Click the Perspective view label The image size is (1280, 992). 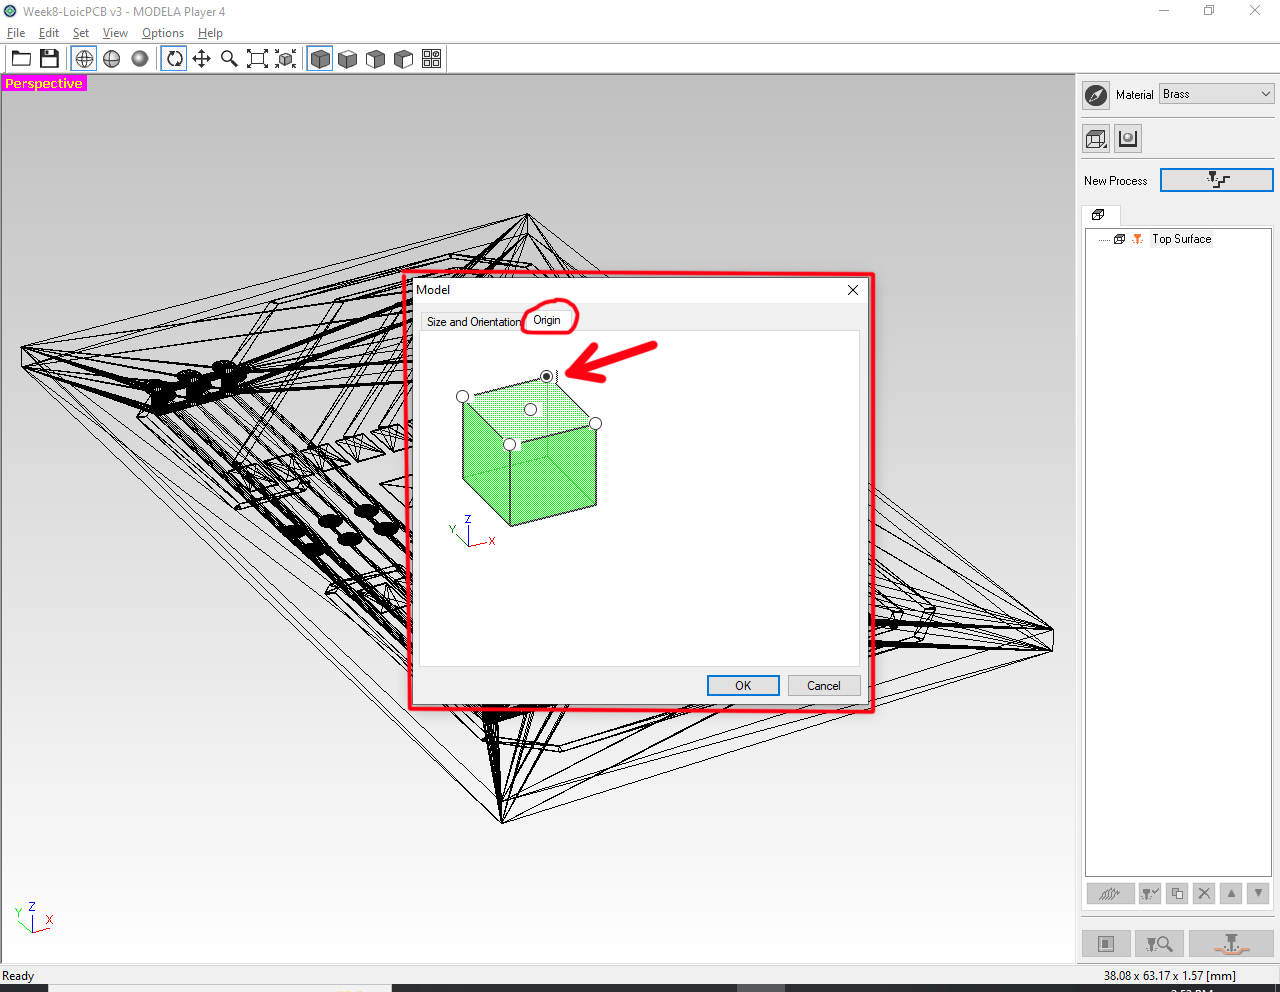(44, 83)
